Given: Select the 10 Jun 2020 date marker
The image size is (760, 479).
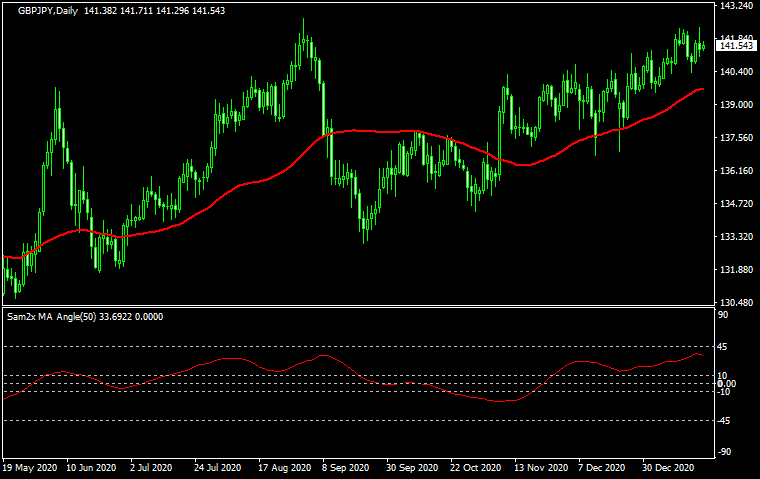Looking at the screenshot, I should [92, 468].
